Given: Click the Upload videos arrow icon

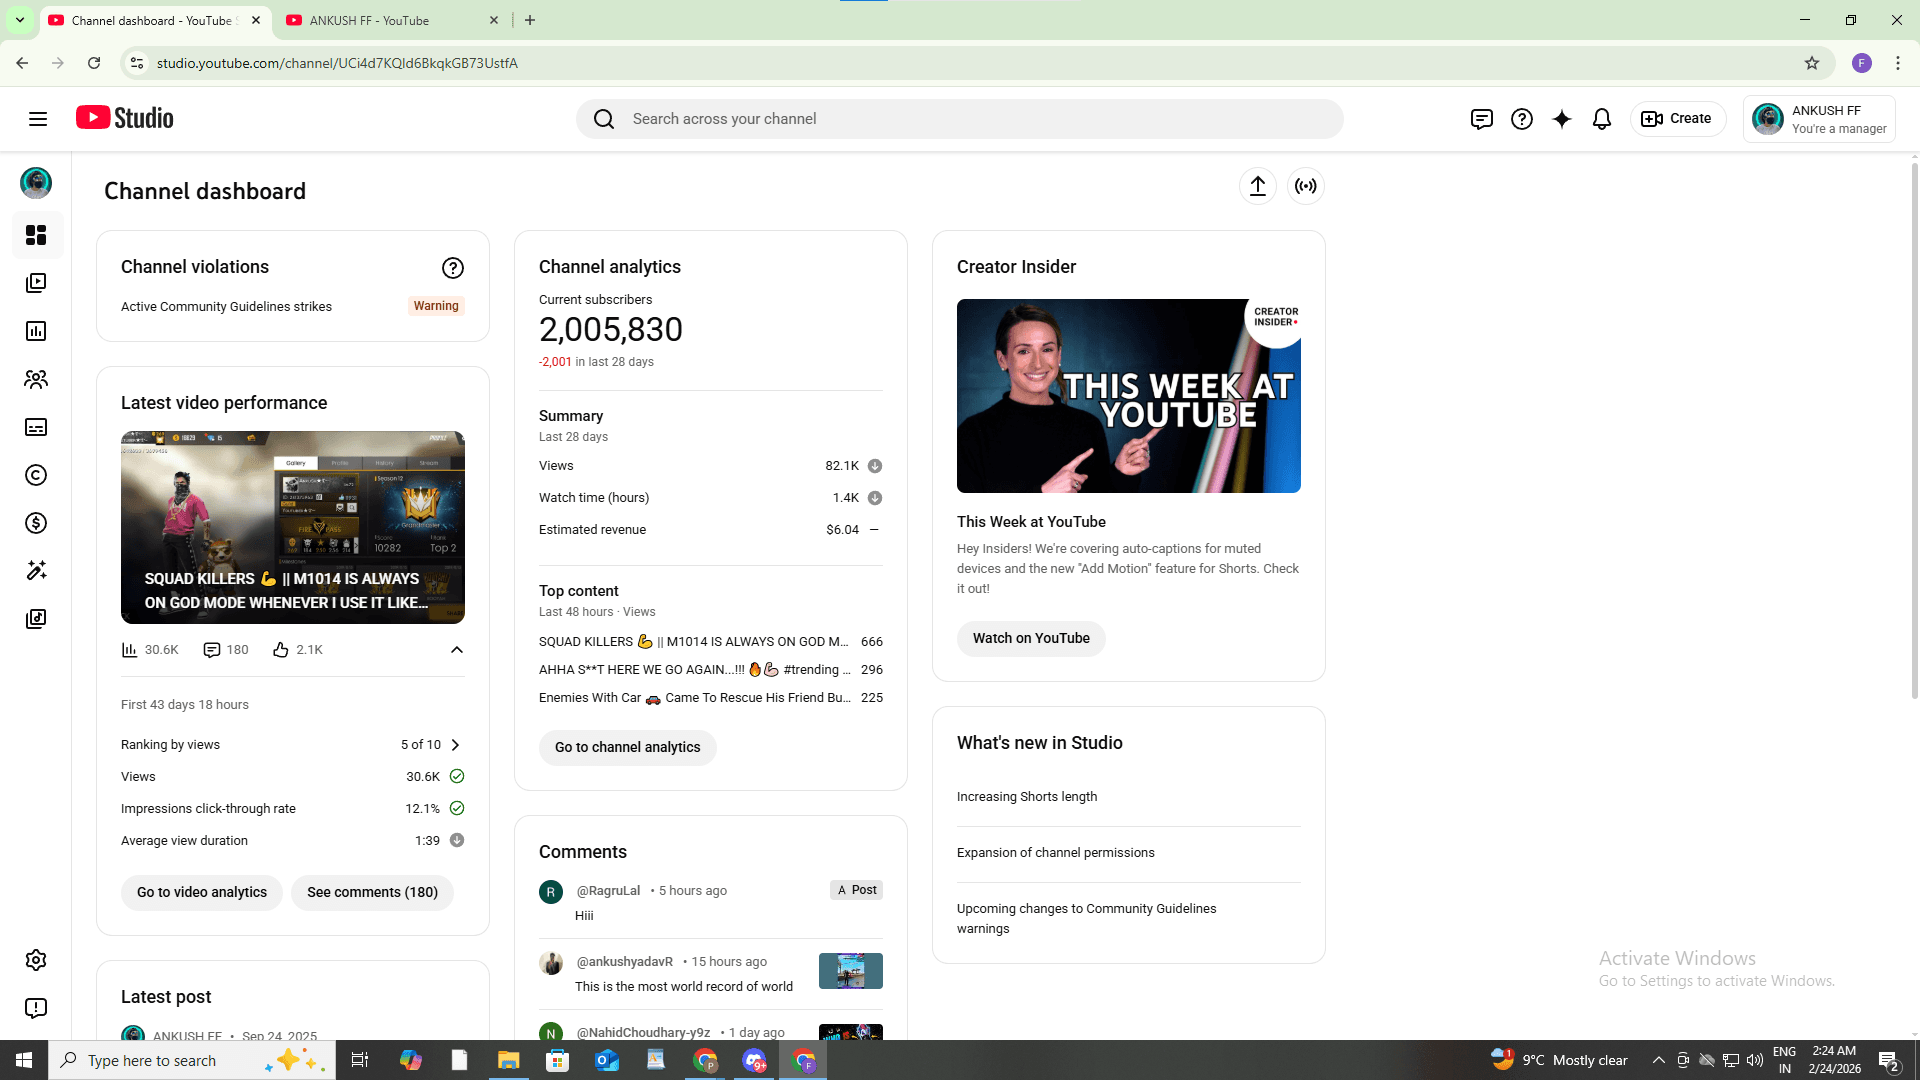Looking at the screenshot, I should [x=1258, y=186].
